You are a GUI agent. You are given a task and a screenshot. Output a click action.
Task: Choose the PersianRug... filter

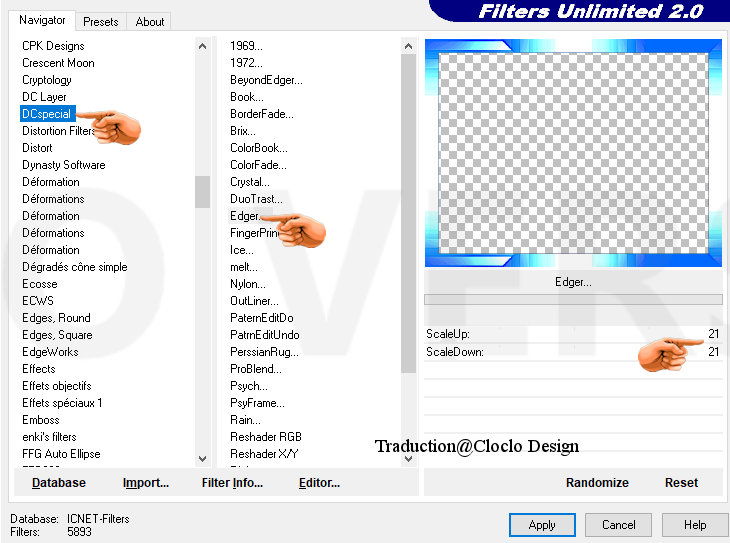click(x=264, y=352)
